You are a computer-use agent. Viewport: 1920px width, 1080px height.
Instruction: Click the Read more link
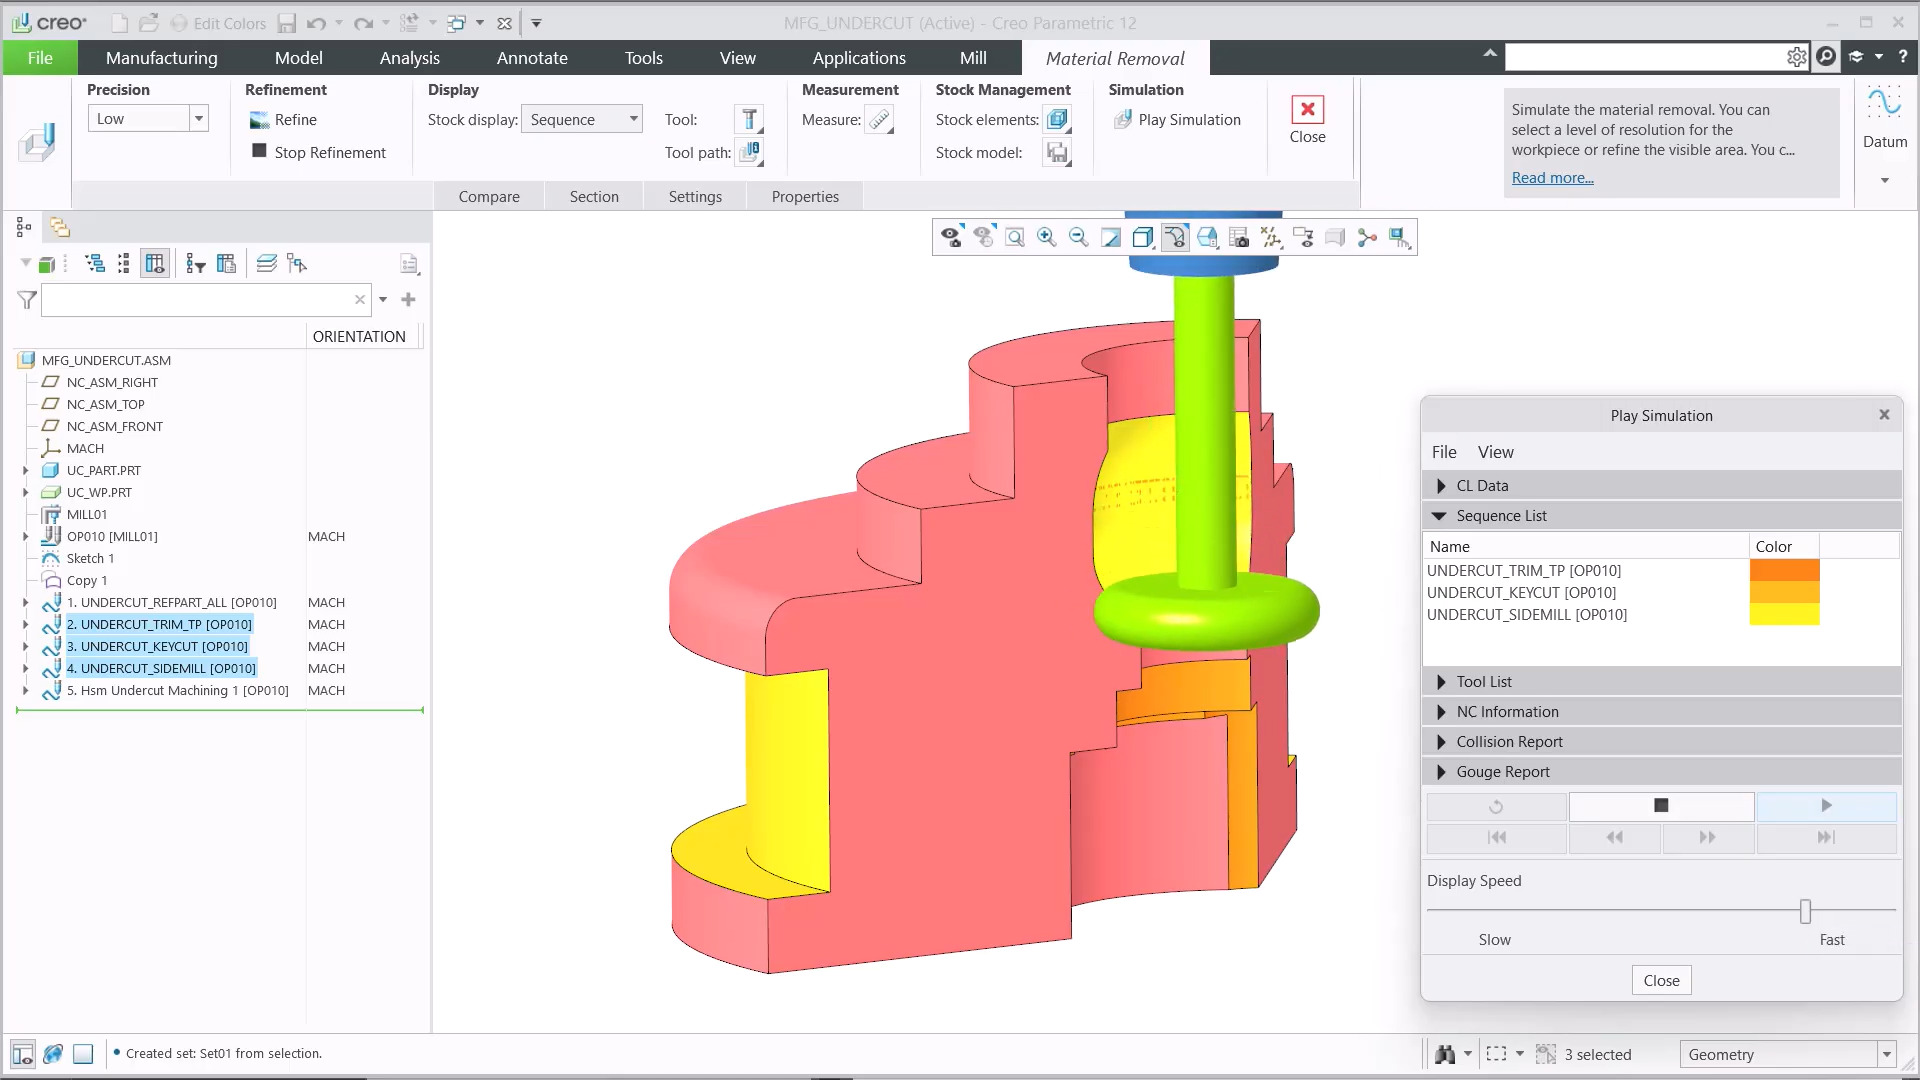pyautogui.click(x=1552, y=178)
